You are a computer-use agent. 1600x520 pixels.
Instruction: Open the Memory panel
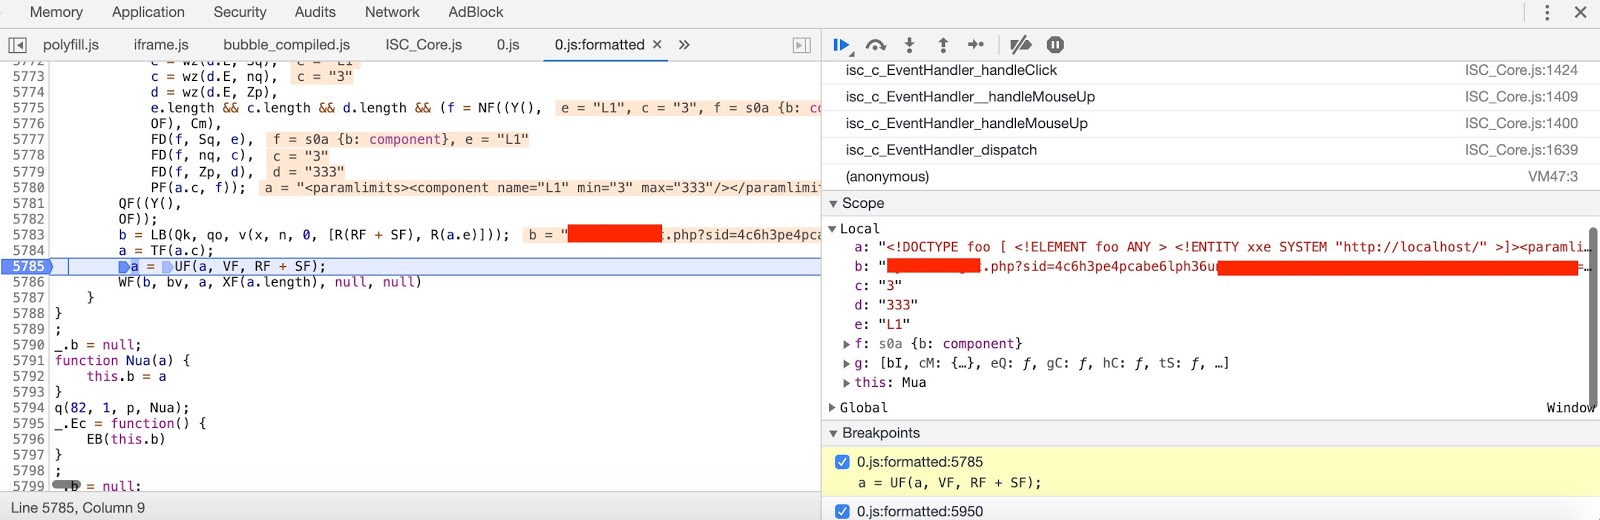[56, 12]
